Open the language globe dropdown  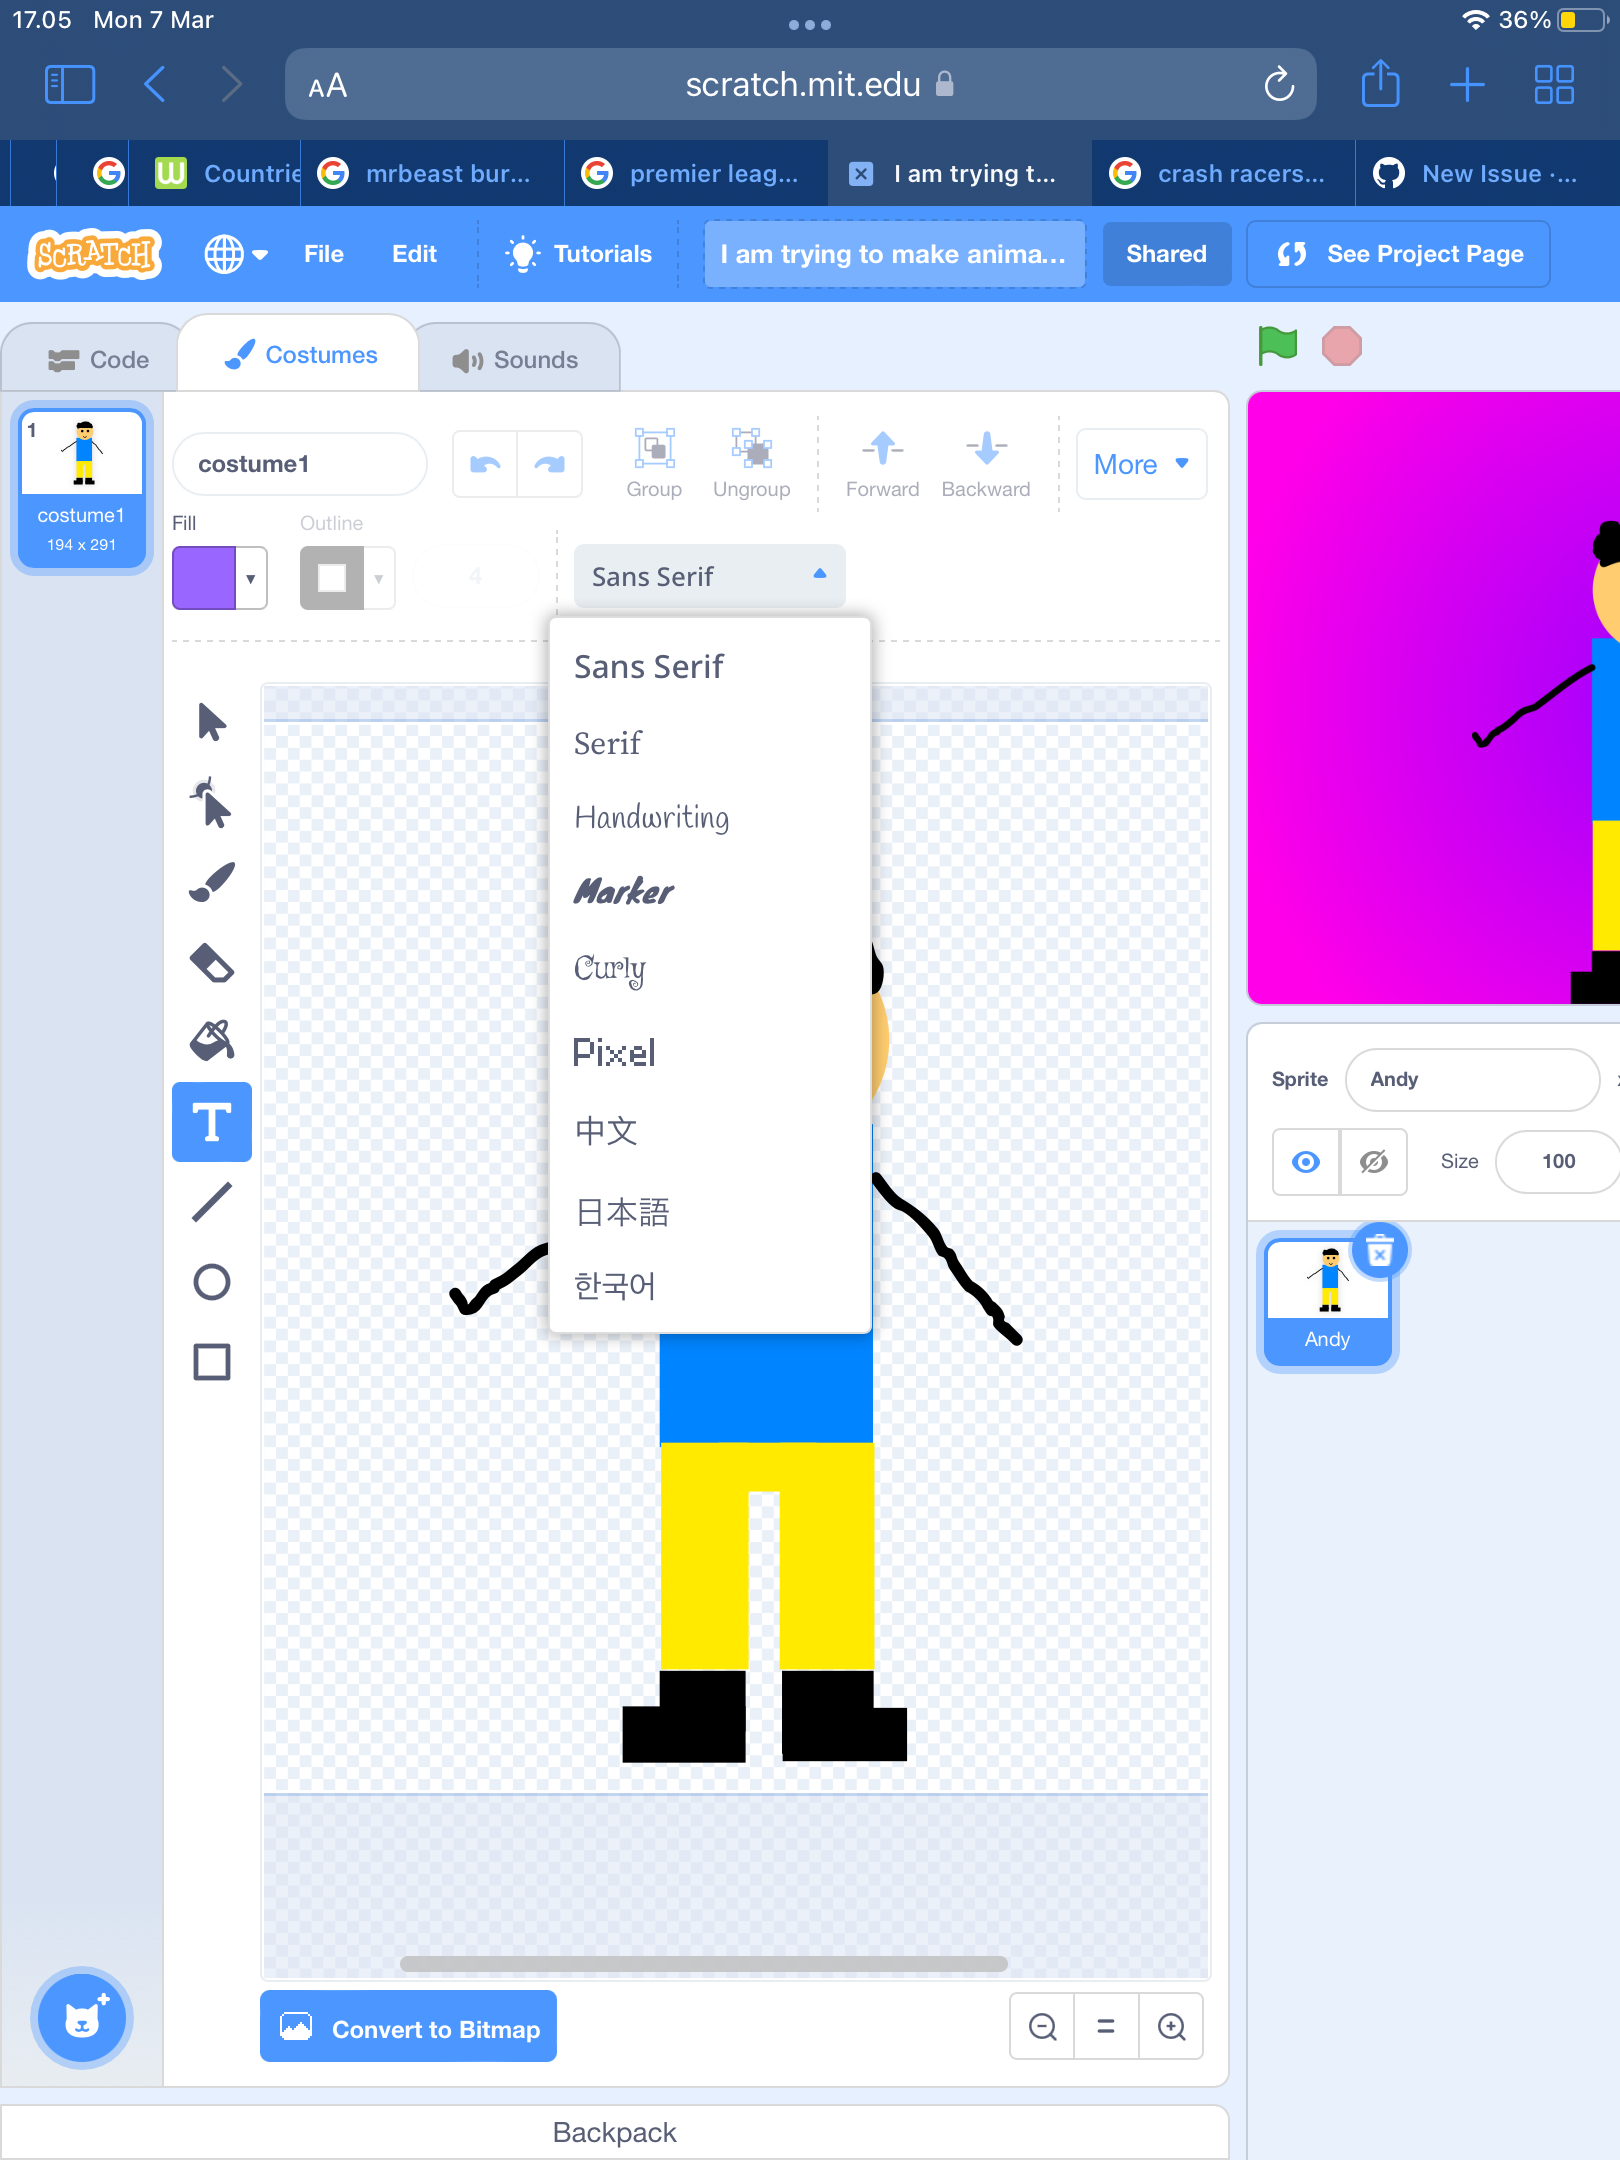pos(236,254)
